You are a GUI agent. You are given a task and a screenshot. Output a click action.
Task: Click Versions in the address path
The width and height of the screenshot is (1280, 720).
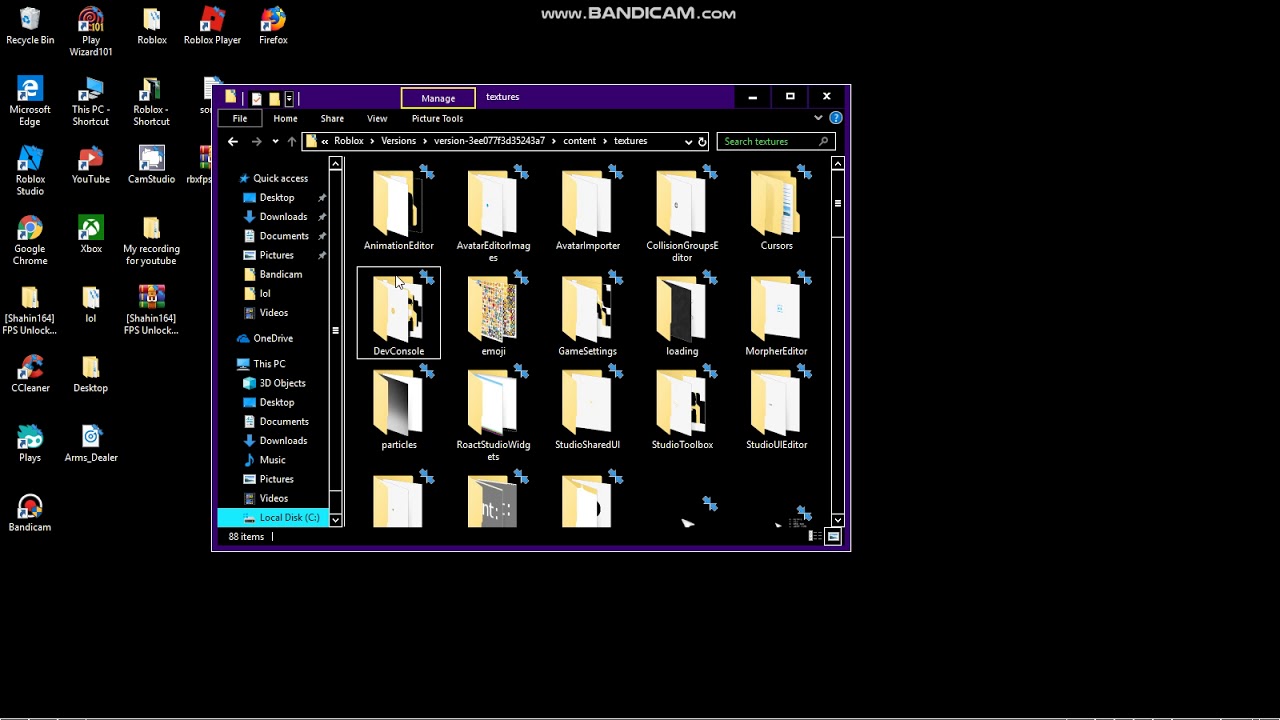(x=398, y=141)
